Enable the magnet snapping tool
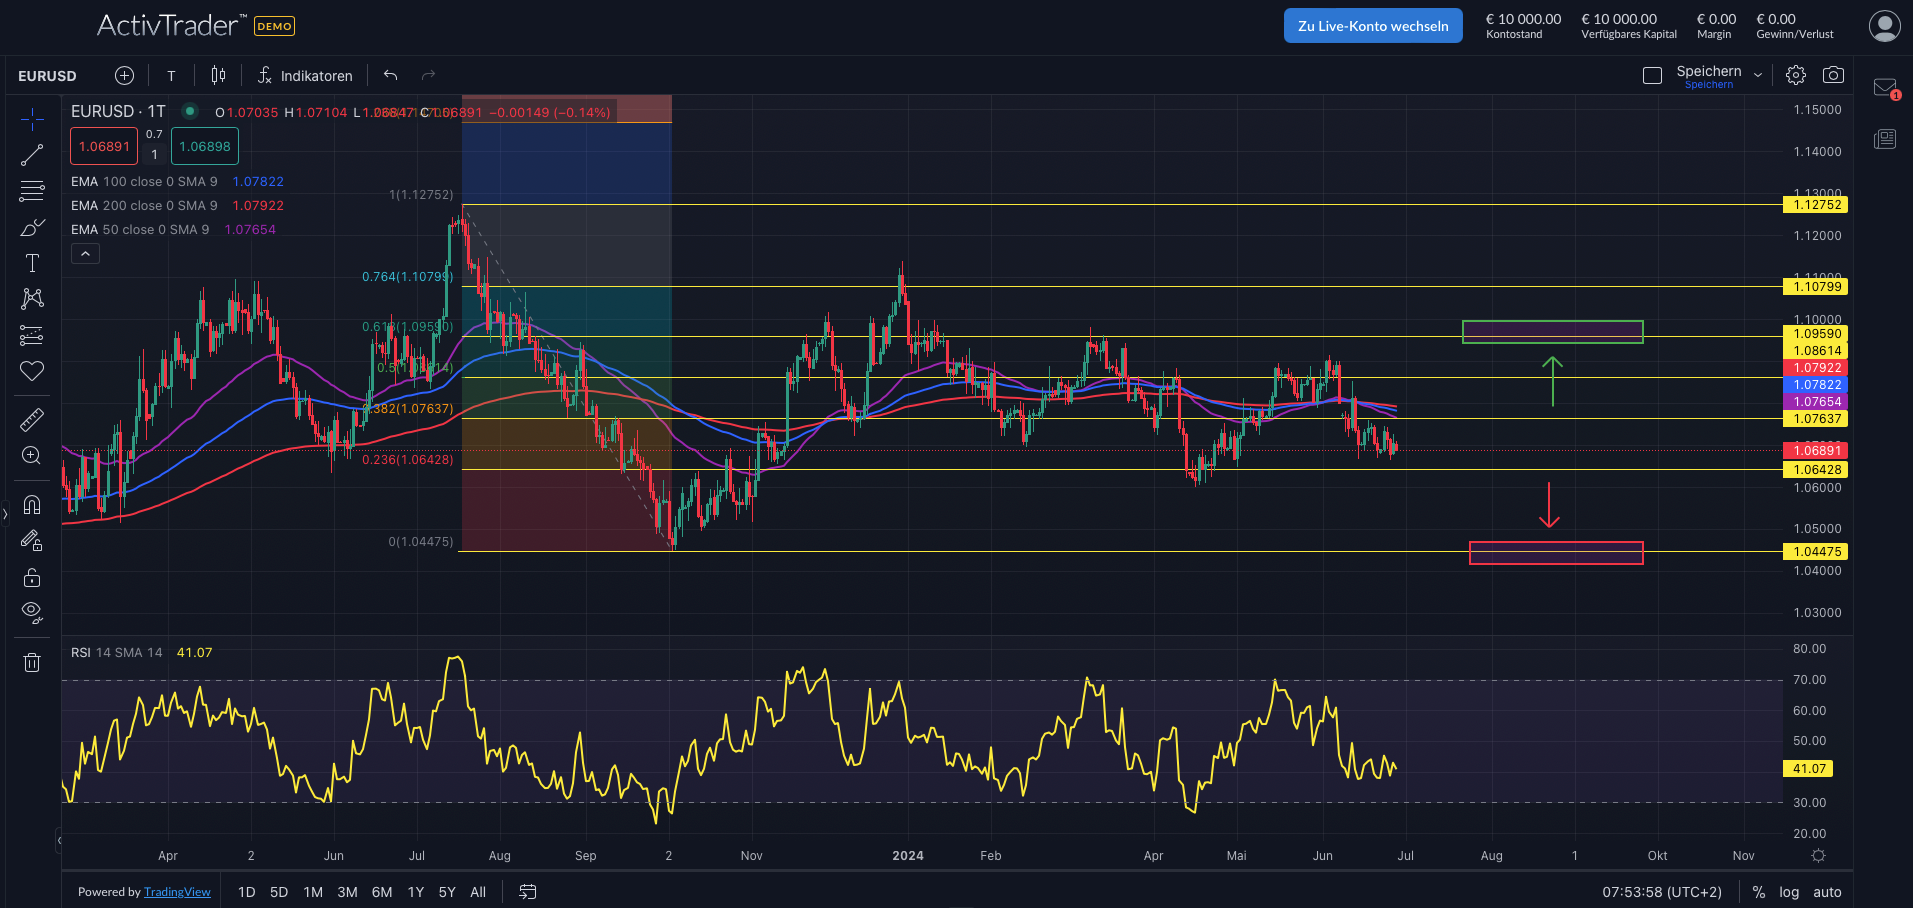This screenshot has height=908, width=1913. [32, 505]
